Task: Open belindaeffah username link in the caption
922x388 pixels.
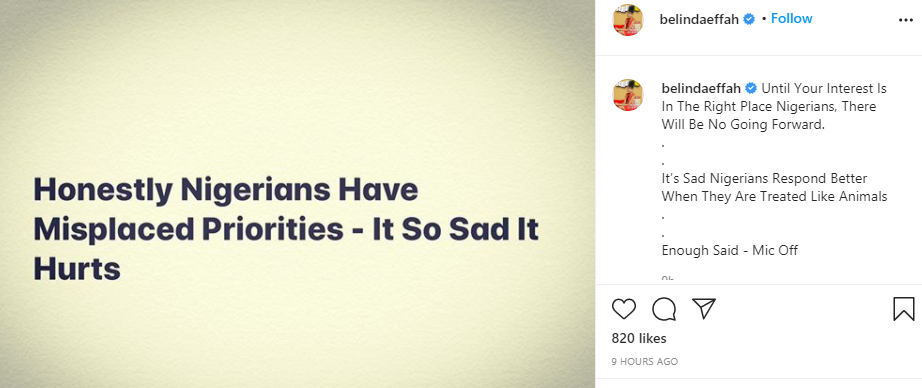Action: [701, 89]
